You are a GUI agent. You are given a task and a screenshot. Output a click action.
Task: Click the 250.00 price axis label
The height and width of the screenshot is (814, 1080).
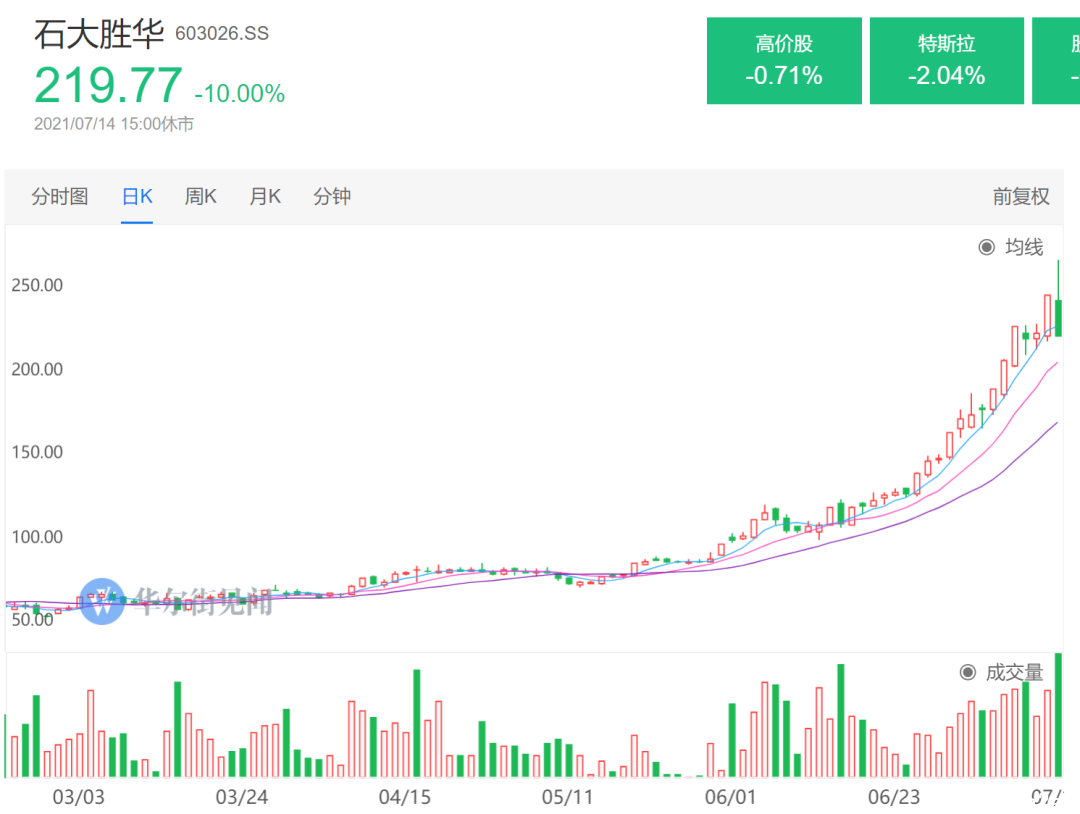coord(37,285)
